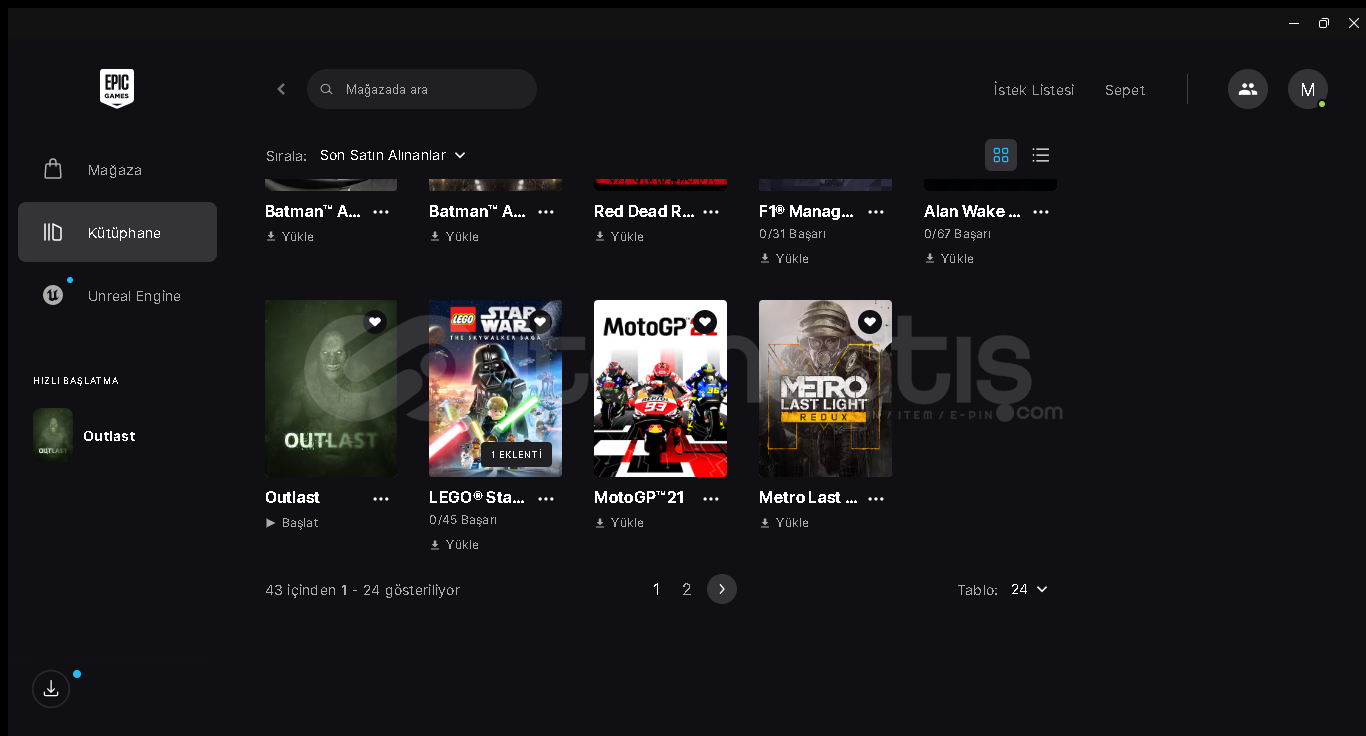This screenshot has width=1366, height=736.
Task: Open İstek Listesi wishlist
Action: click(1034, 90)
